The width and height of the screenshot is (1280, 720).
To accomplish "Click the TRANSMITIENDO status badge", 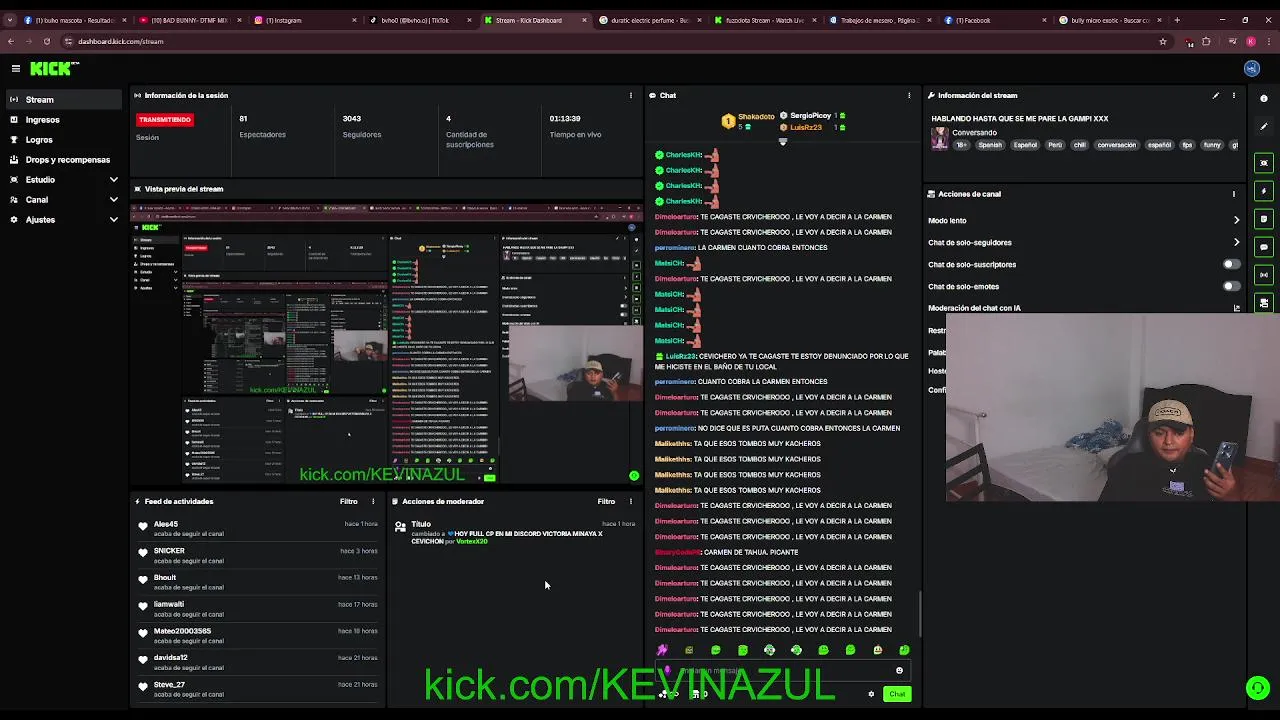I will tap(165, 119).
